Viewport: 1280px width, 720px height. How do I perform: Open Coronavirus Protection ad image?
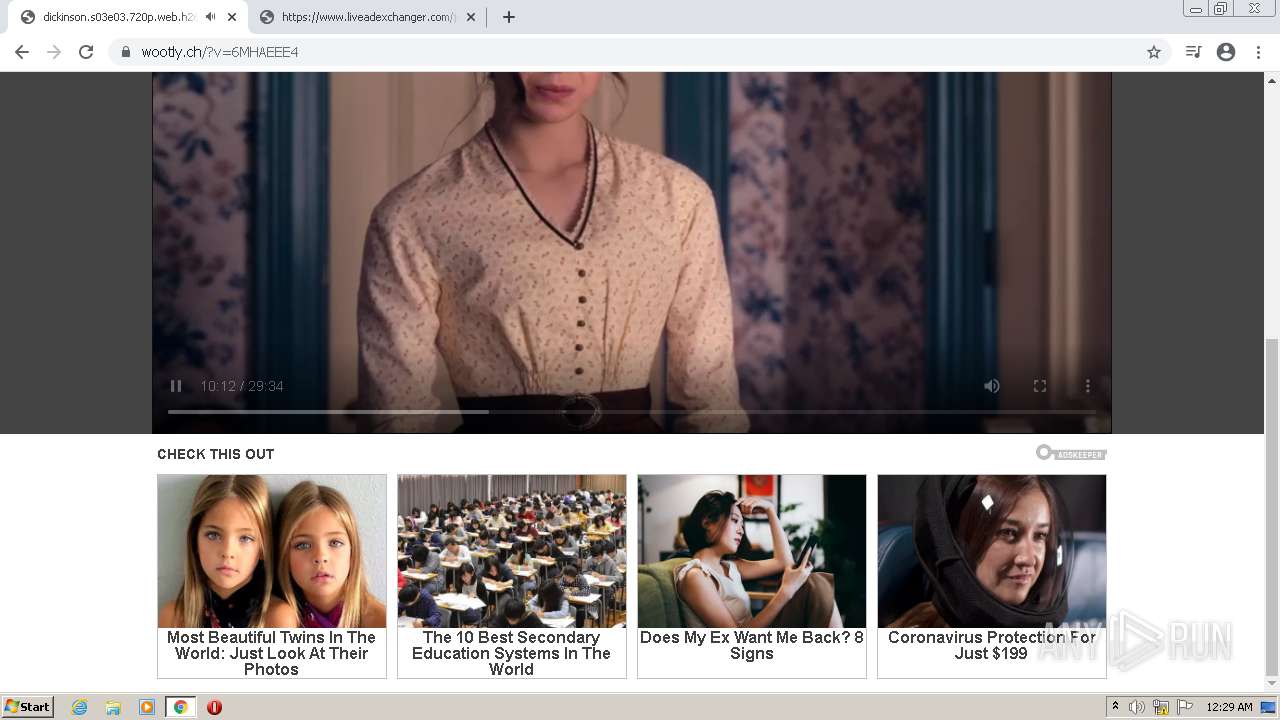[992, 551]
